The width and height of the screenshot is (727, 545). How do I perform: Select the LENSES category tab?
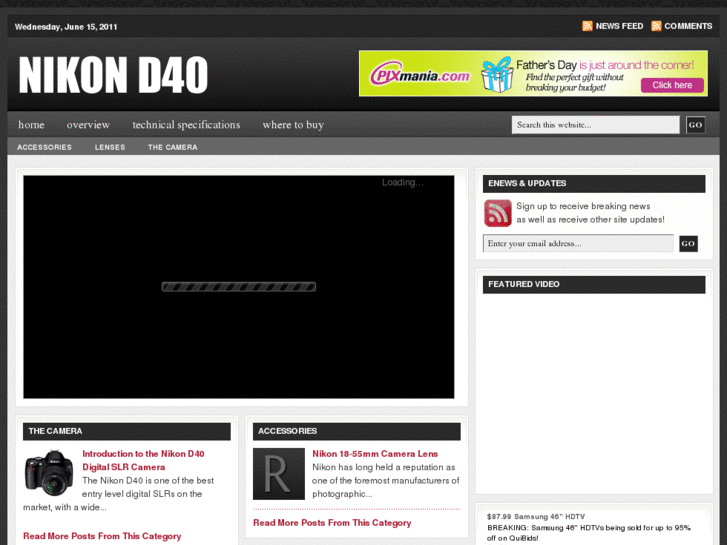tap(110, 147)
